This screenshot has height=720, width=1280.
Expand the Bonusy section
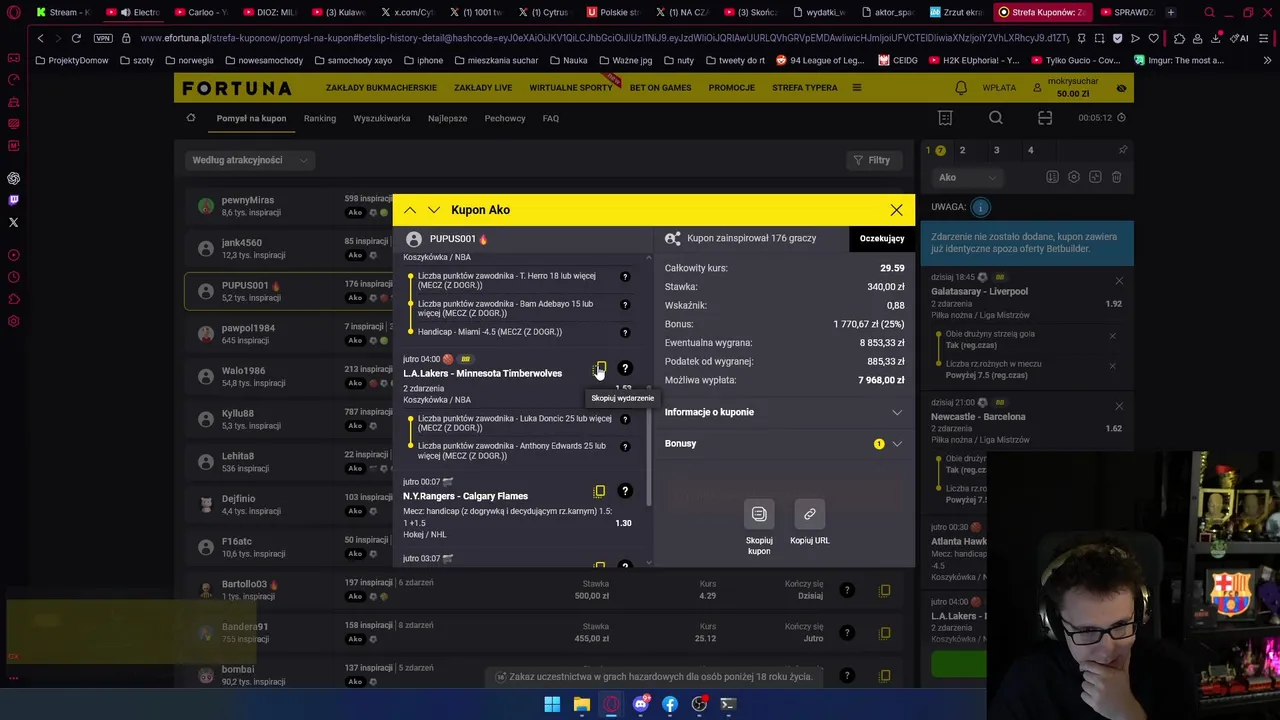(784, 443)
